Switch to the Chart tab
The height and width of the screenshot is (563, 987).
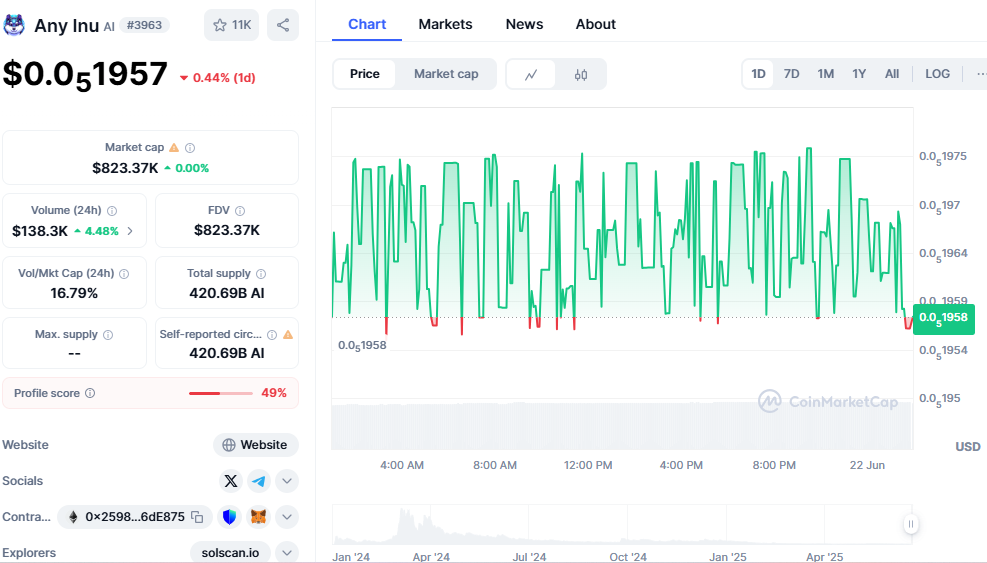(367, 25)
